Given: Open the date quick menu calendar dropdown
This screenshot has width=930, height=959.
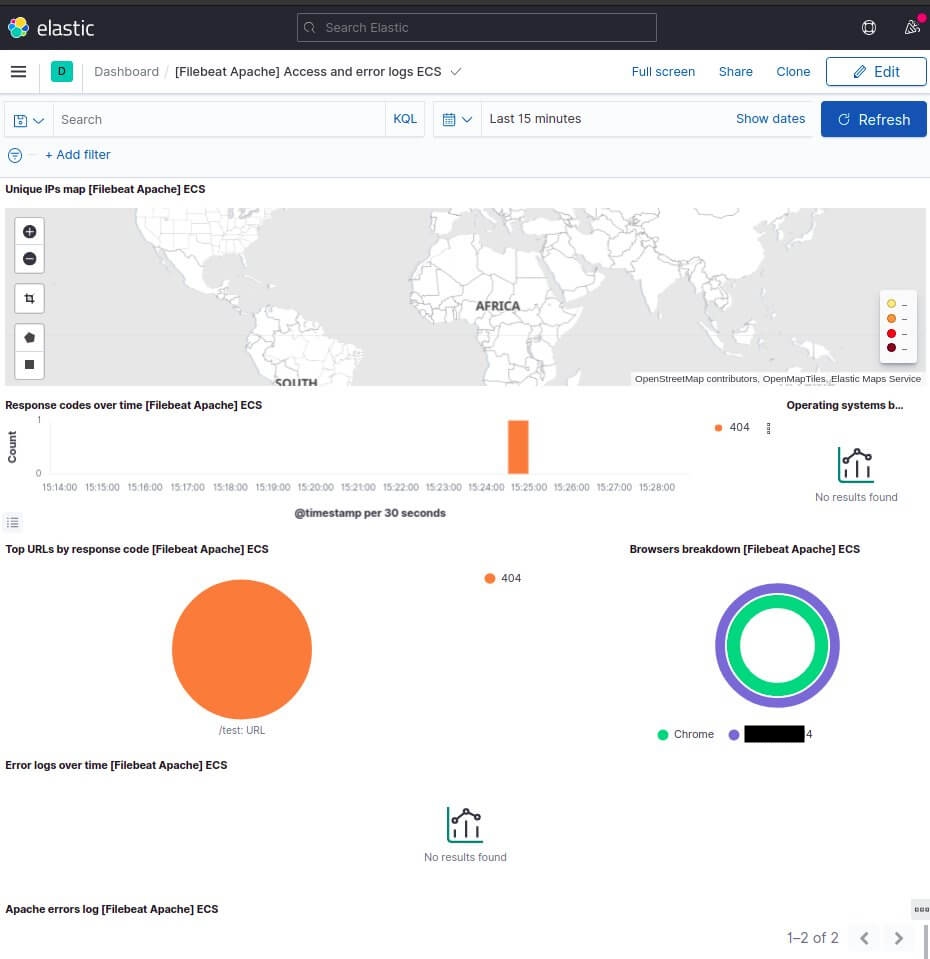Looking at the screenshot, I should point(457,120).
